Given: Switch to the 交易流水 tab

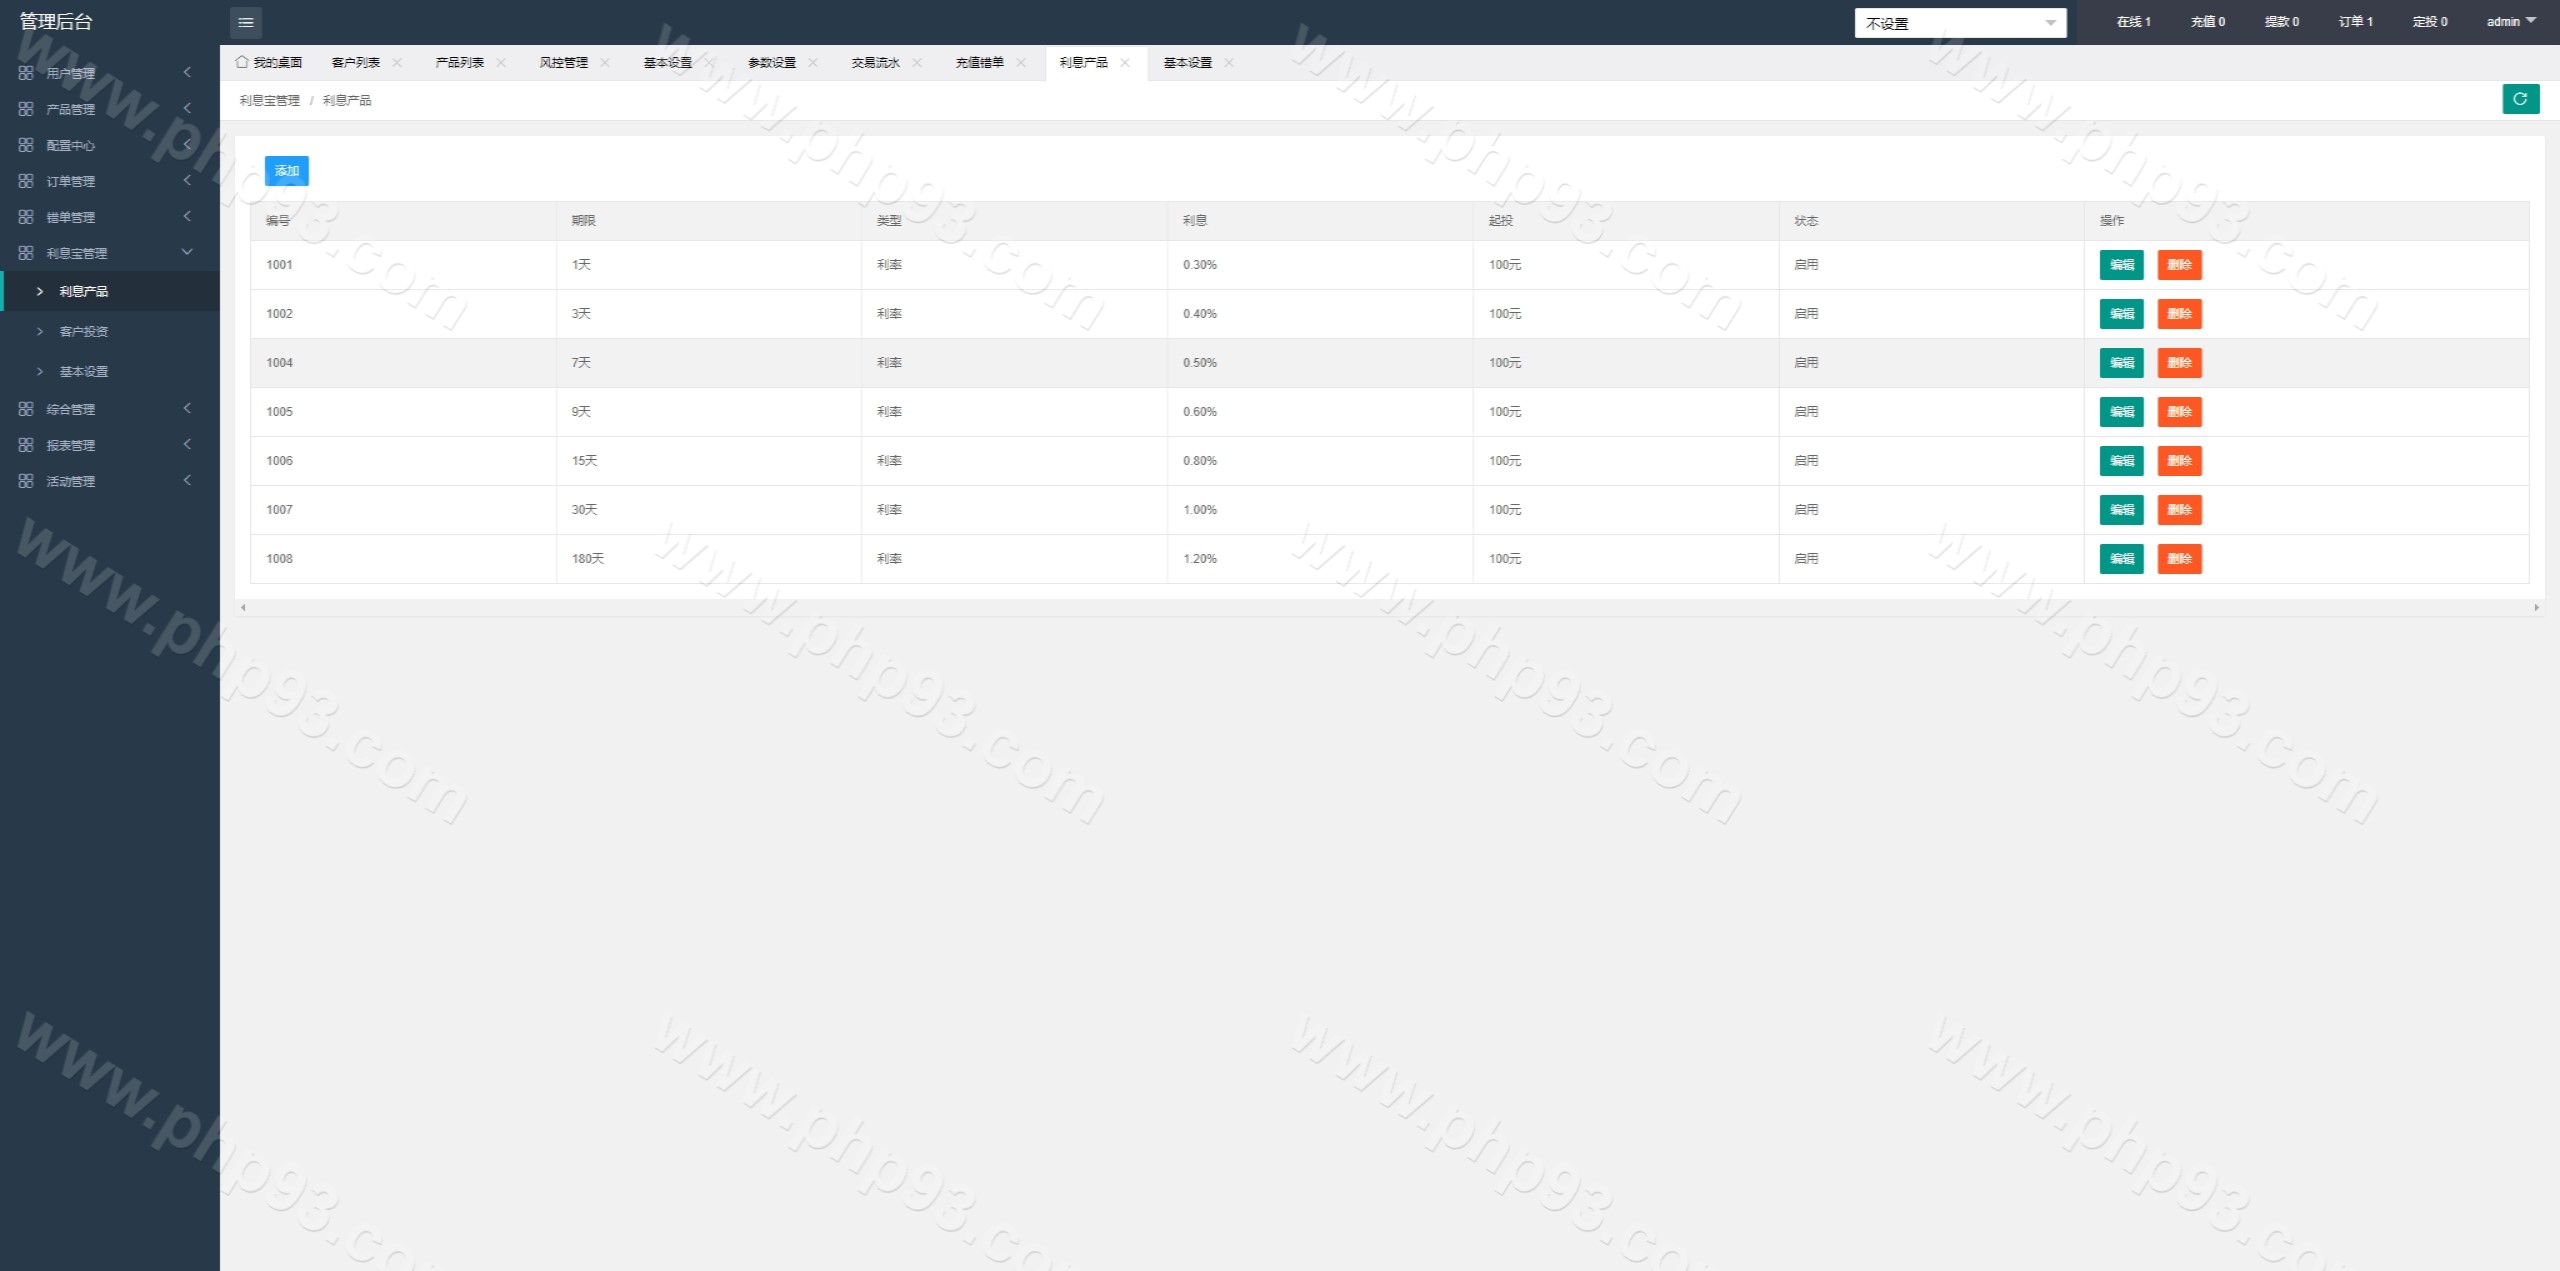Looking at the screenshot, I should point(875,62).
